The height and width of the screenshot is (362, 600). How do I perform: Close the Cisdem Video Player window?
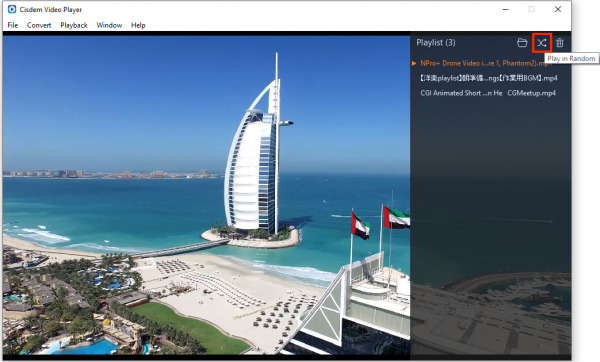558,9
